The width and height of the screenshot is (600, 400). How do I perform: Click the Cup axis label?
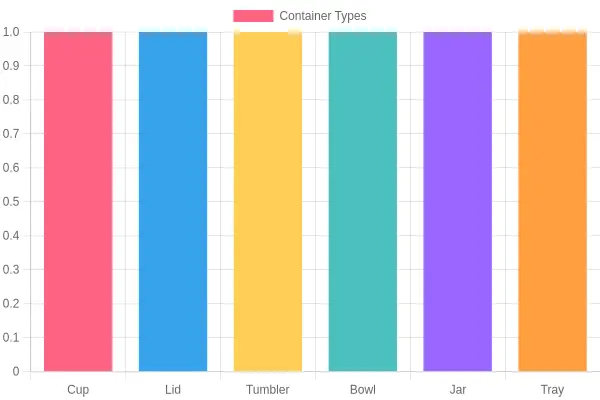click(78, 390)
